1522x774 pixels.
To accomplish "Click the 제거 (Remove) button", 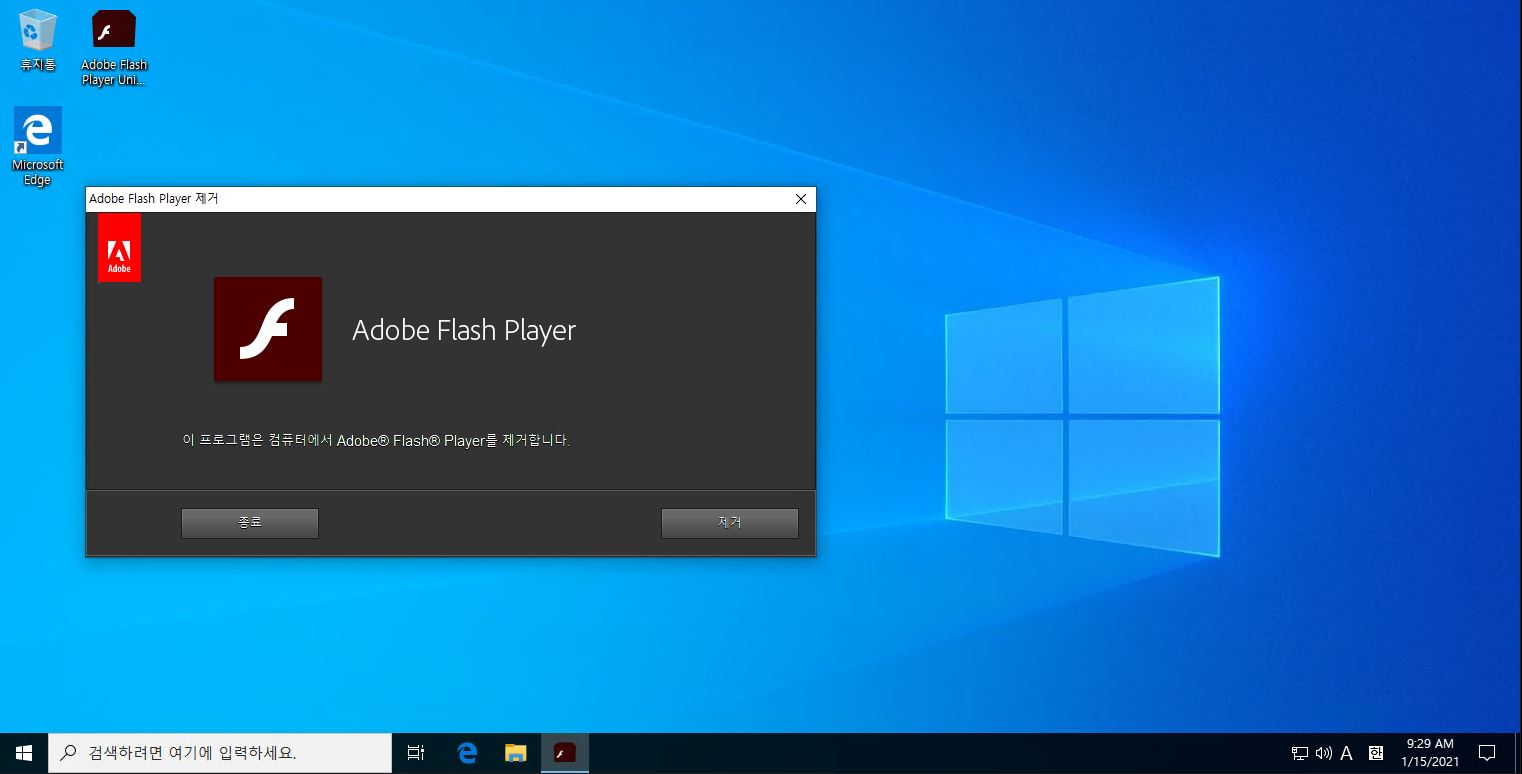I will click(x=729, y=523).
